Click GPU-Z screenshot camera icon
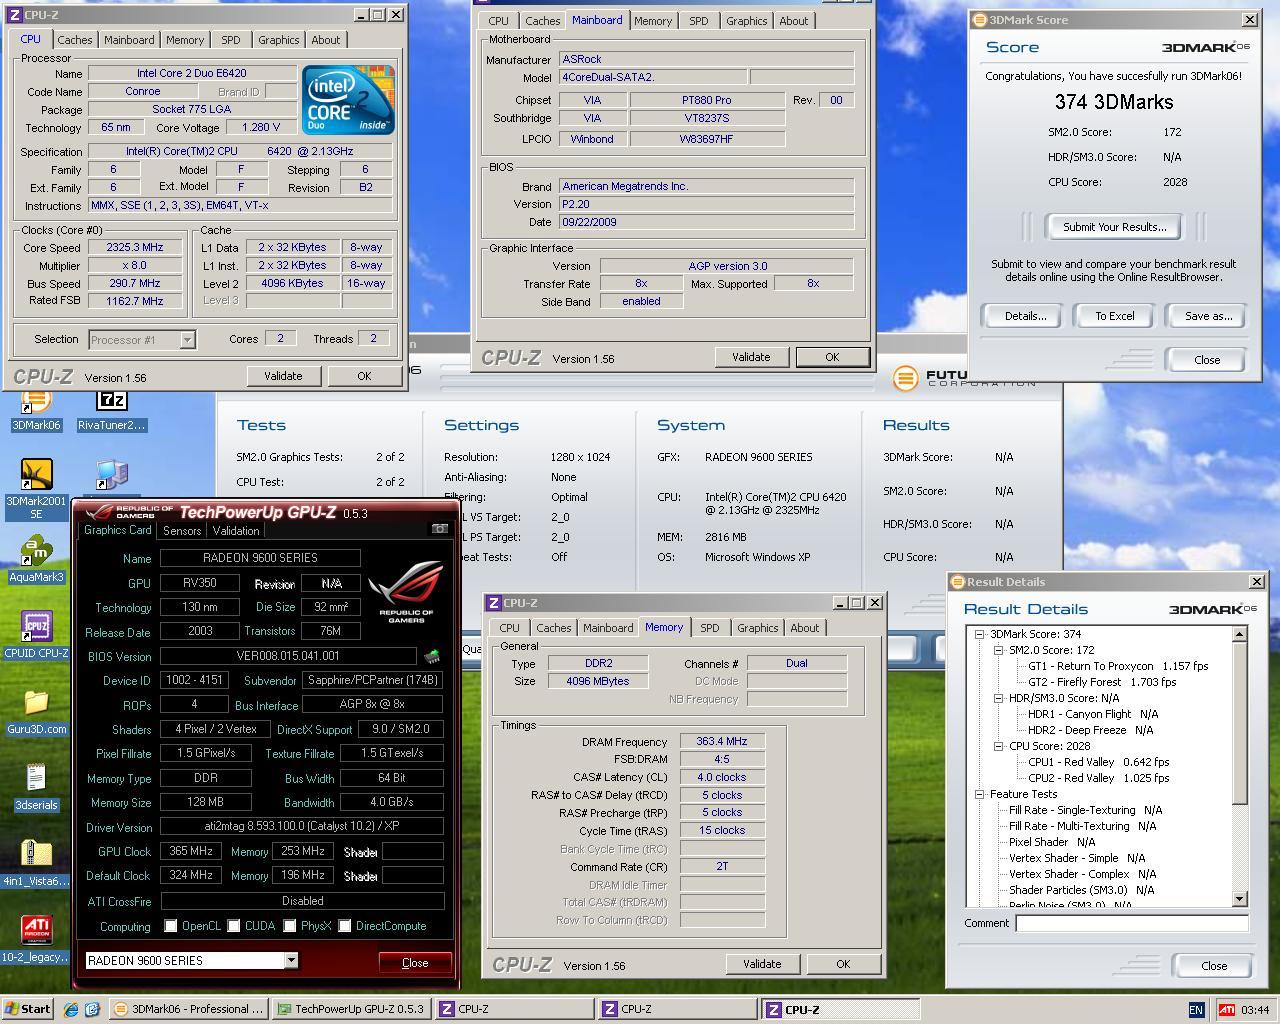Screen dimensions: 1280x1024 coord(440,529)
